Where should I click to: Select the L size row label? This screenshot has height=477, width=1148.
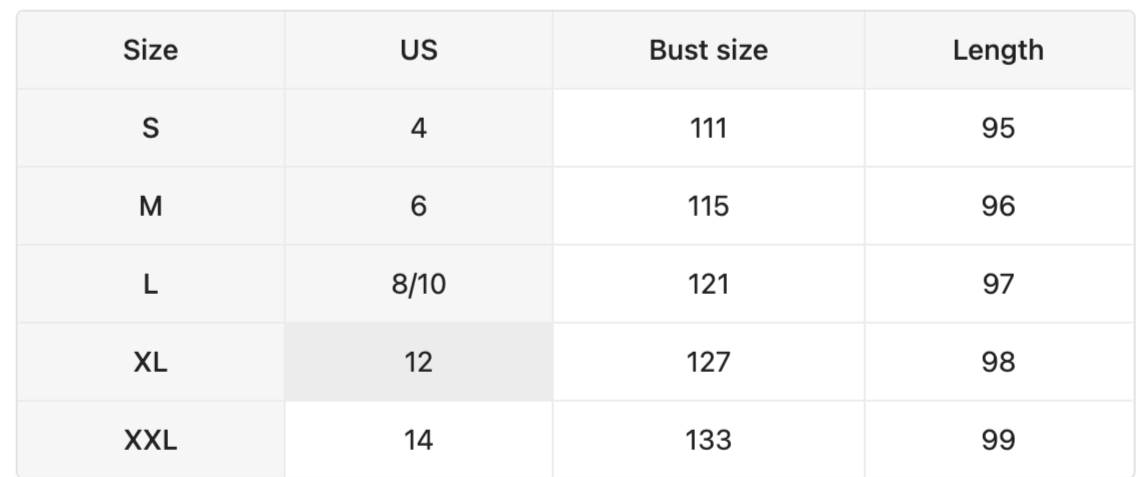pyautogui.click(x=150, y=285)
